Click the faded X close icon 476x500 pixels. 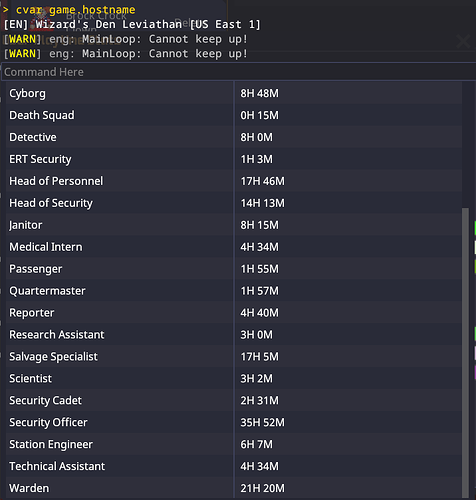coord(463,42)
